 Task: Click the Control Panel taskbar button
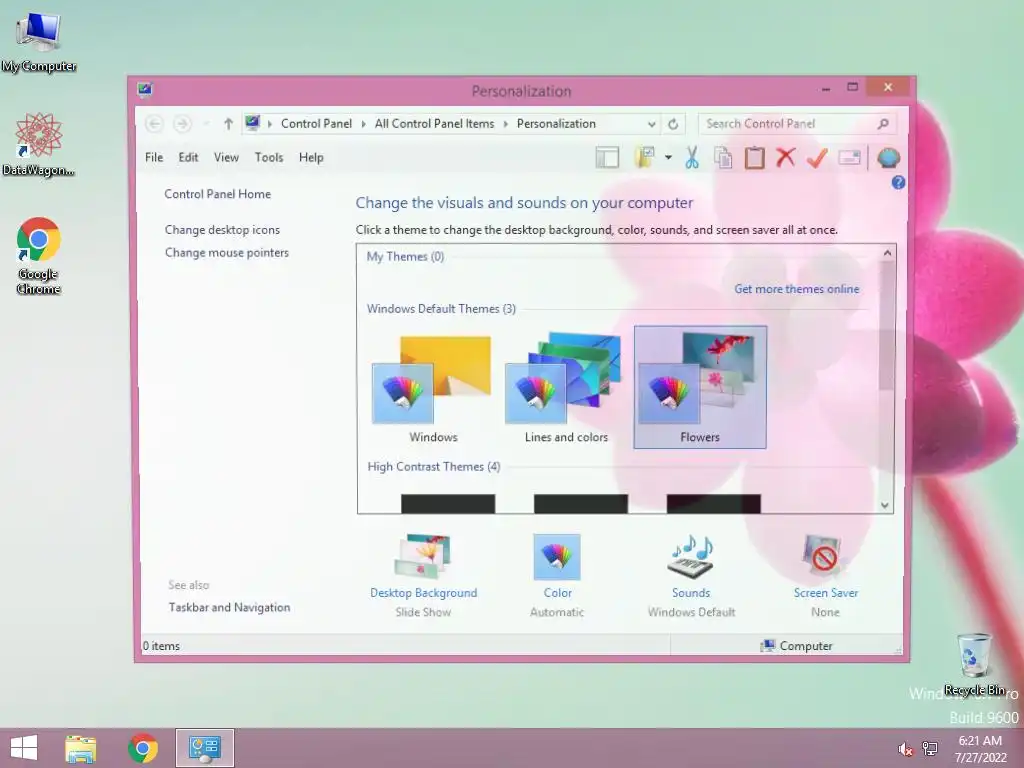click(x=204, y=748)
